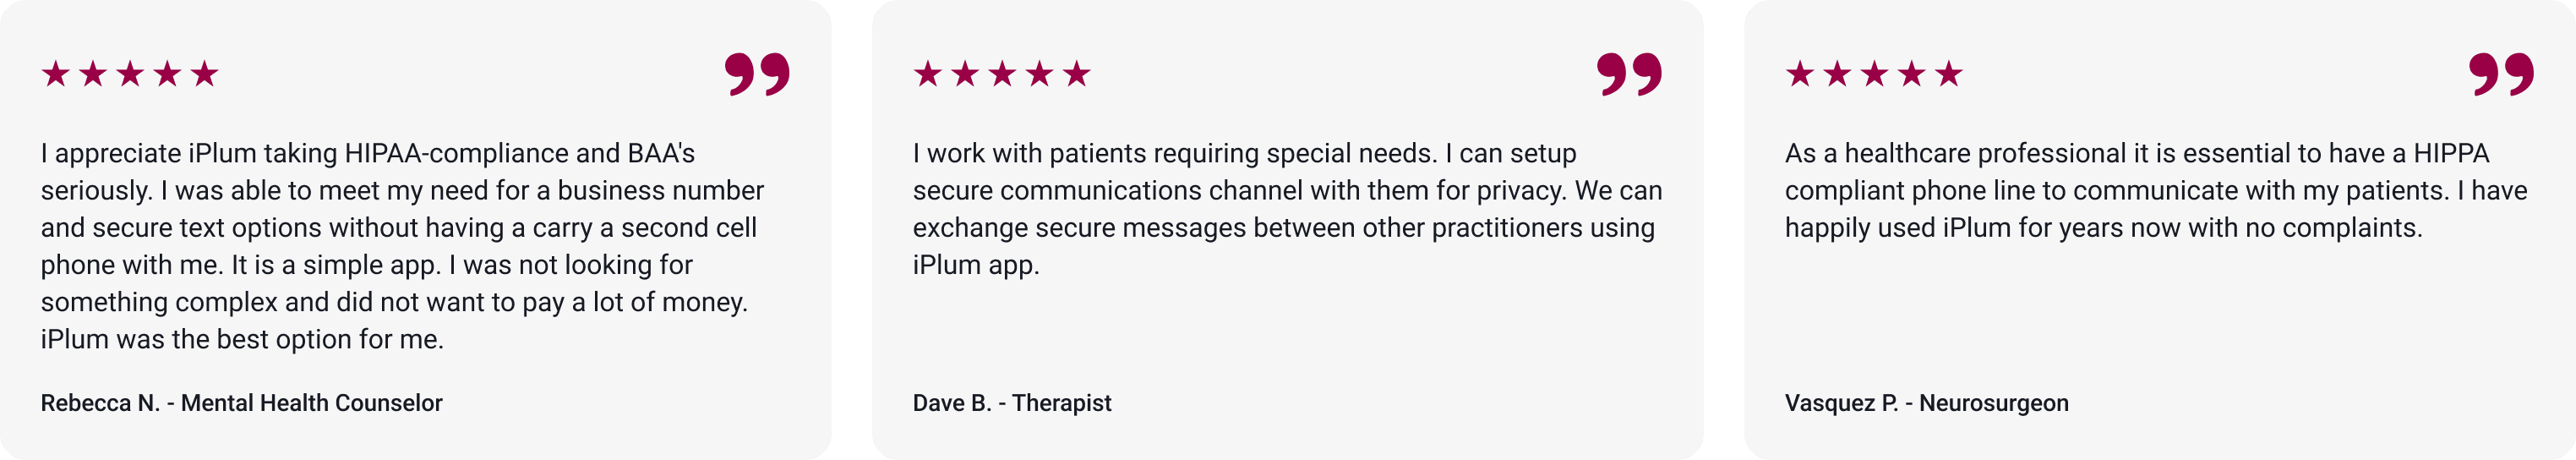The image size is (2576, 460).
Task: Click the first star in Vasquez P.'s rating
Action: coord(1800,73)
